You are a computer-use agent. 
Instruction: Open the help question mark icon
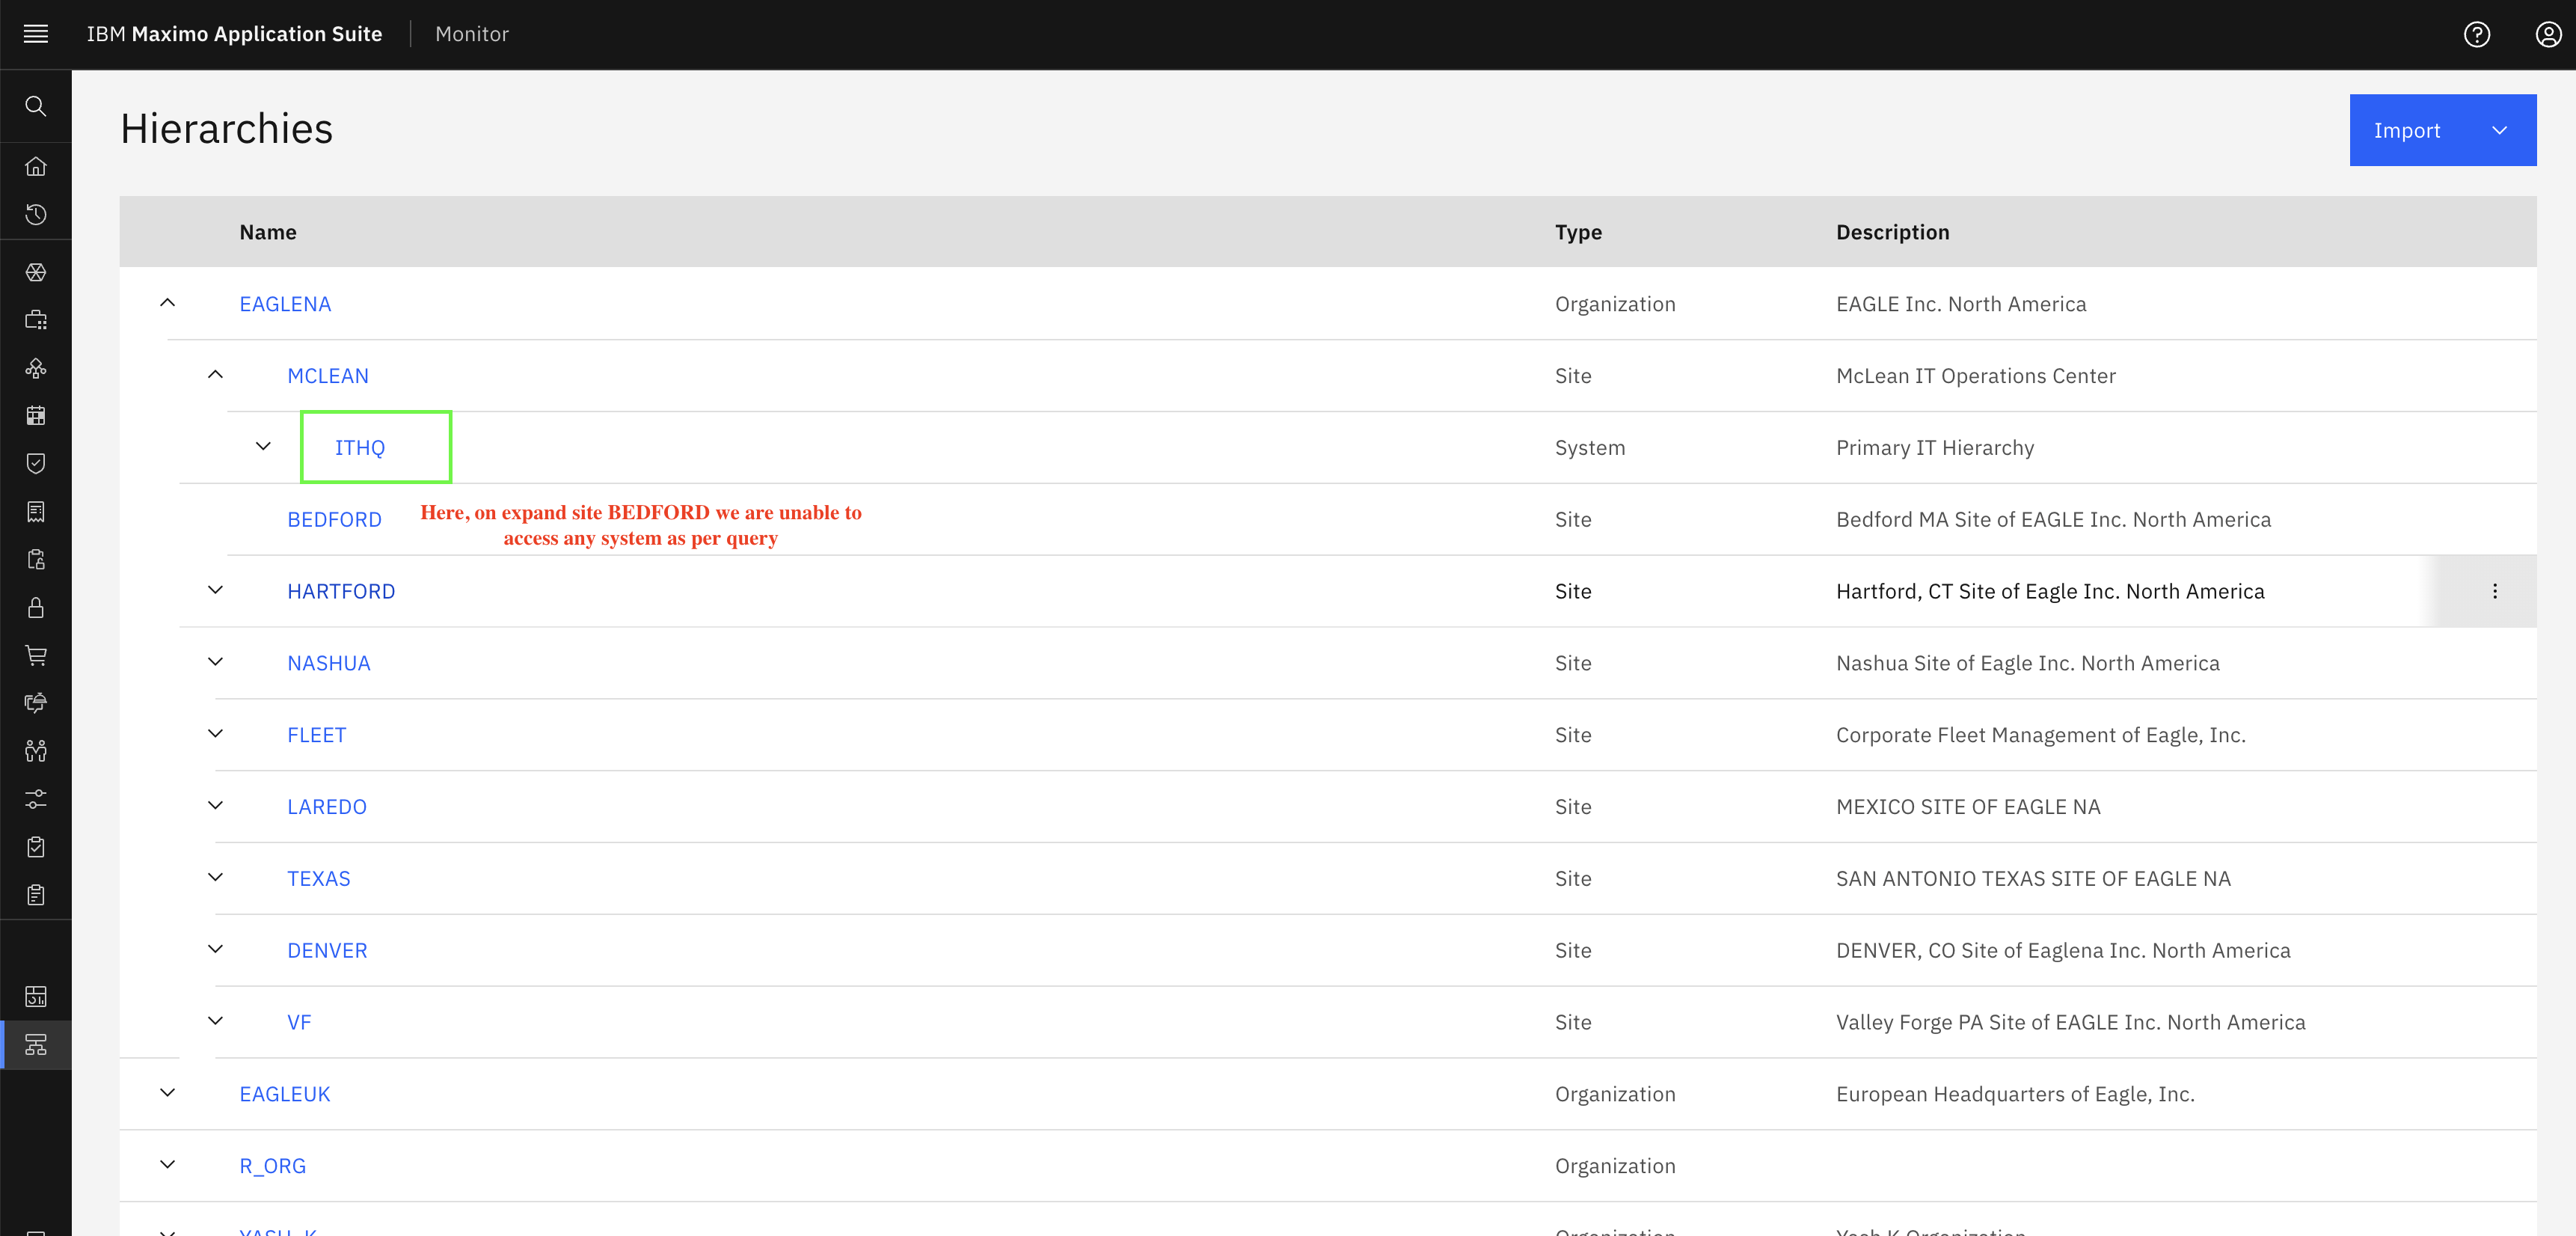(2476, 34)
